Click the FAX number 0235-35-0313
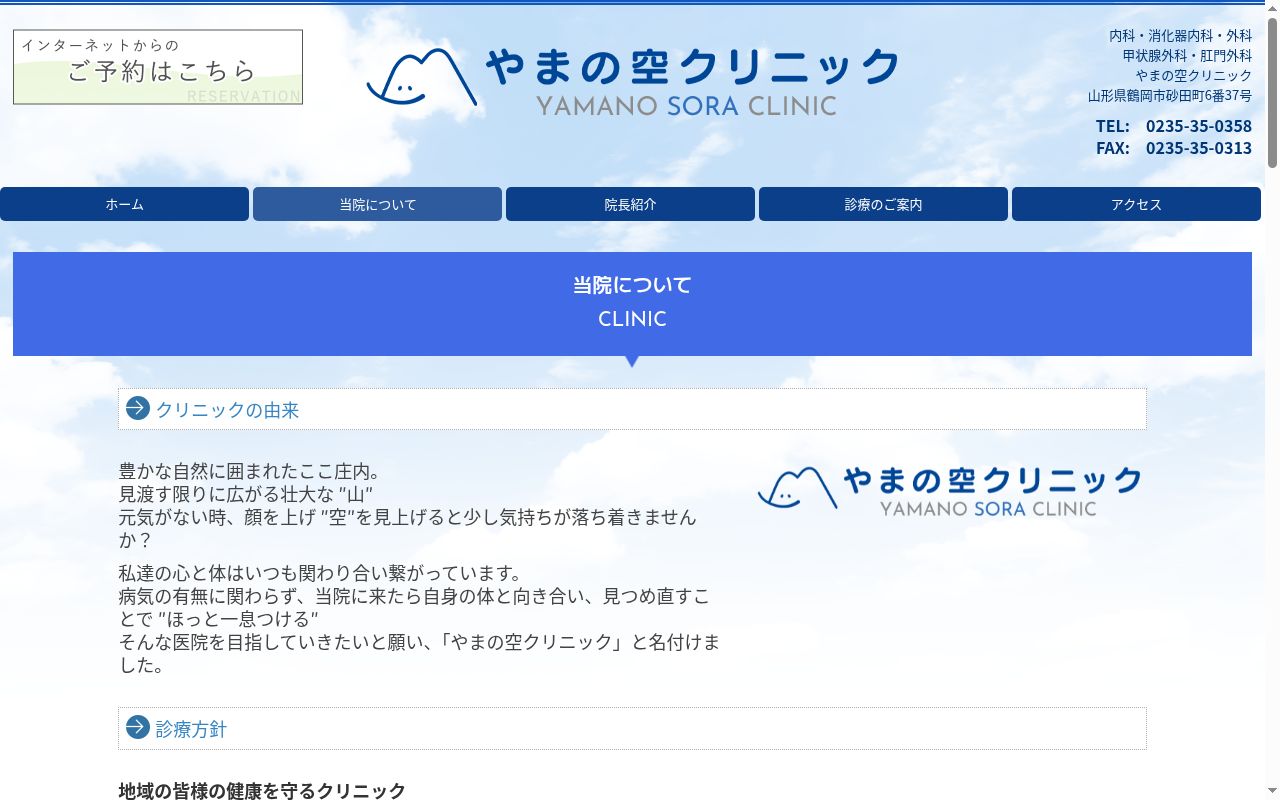Image resolution: width=1280 pixels, height=800 pixels. coord(1198,148)
